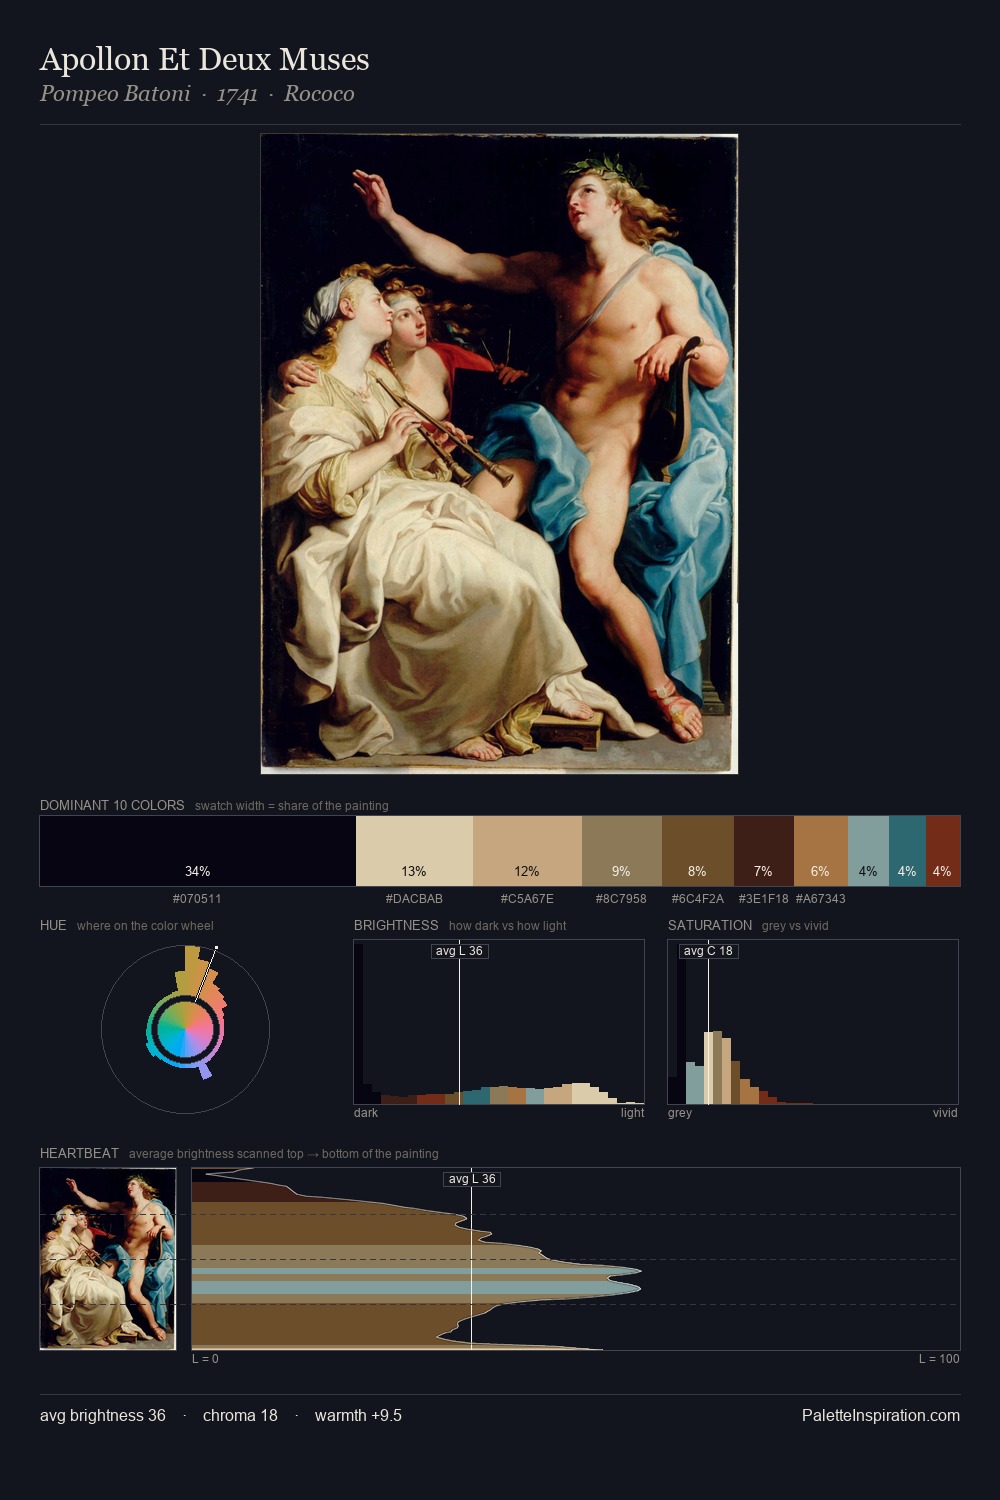
Task: Pick the grey-blue 4% swatch
Action: click(x=868, y=851)
